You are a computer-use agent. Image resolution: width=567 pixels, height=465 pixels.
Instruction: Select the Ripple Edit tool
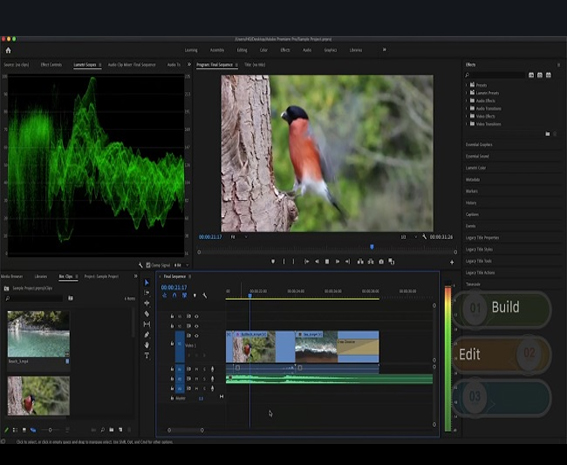coord(147,303)
